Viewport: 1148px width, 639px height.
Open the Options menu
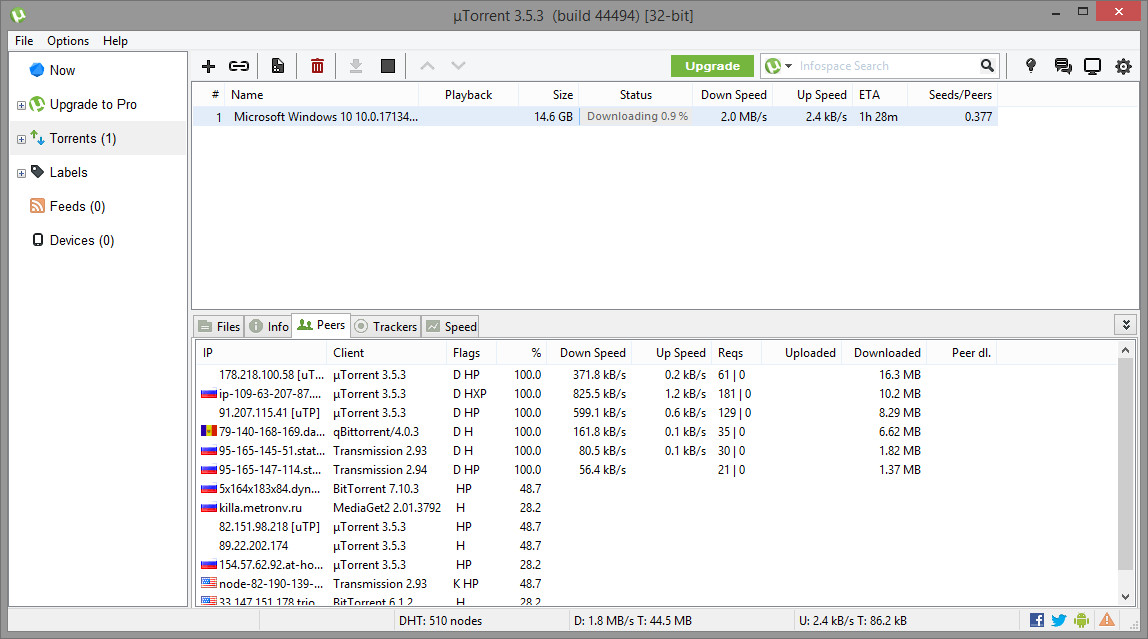pos(68,41)
